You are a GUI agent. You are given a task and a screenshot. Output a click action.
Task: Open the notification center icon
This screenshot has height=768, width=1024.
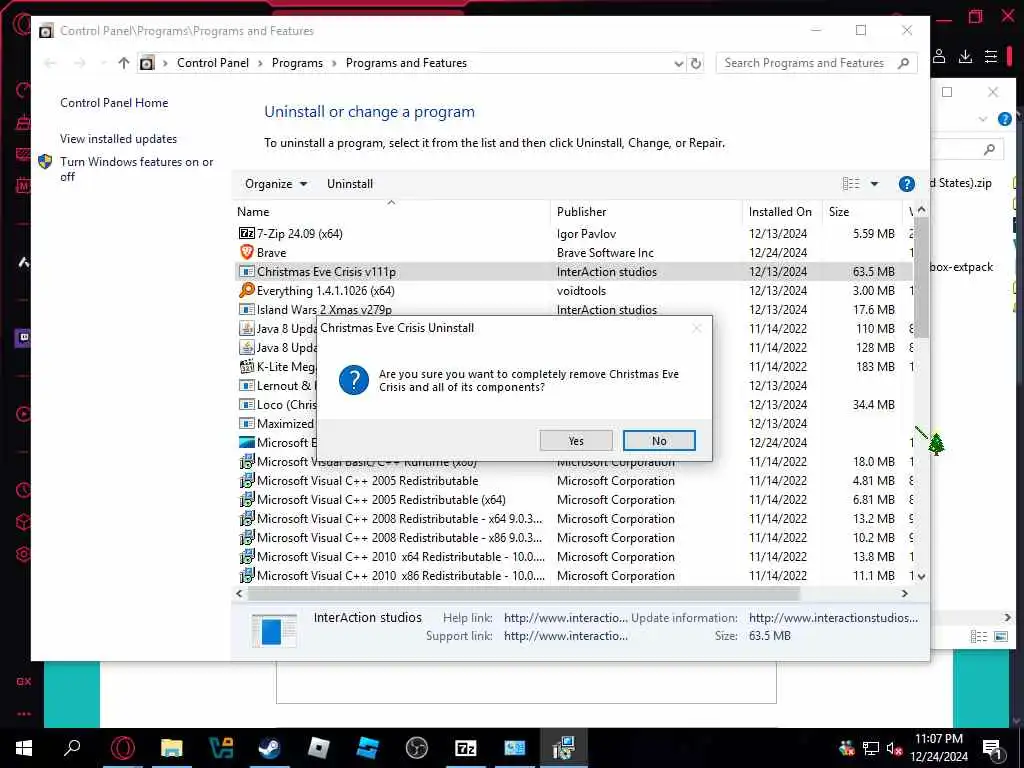(993, 749)
